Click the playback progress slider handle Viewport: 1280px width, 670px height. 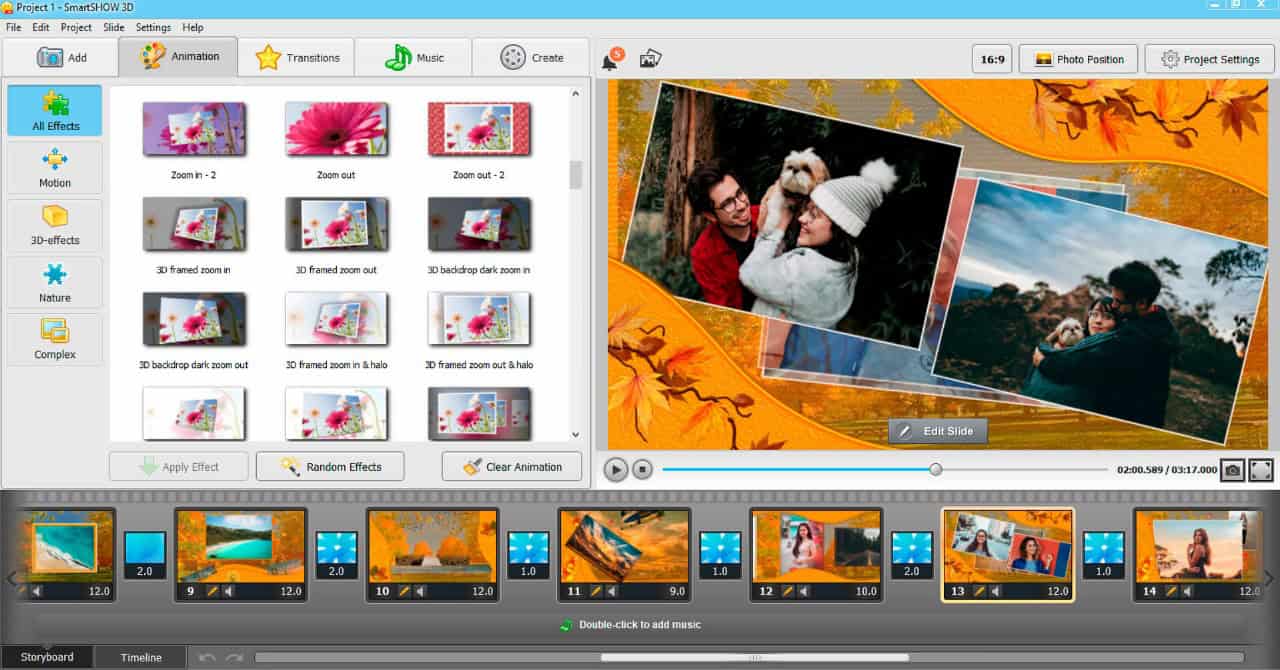[935, 469]
